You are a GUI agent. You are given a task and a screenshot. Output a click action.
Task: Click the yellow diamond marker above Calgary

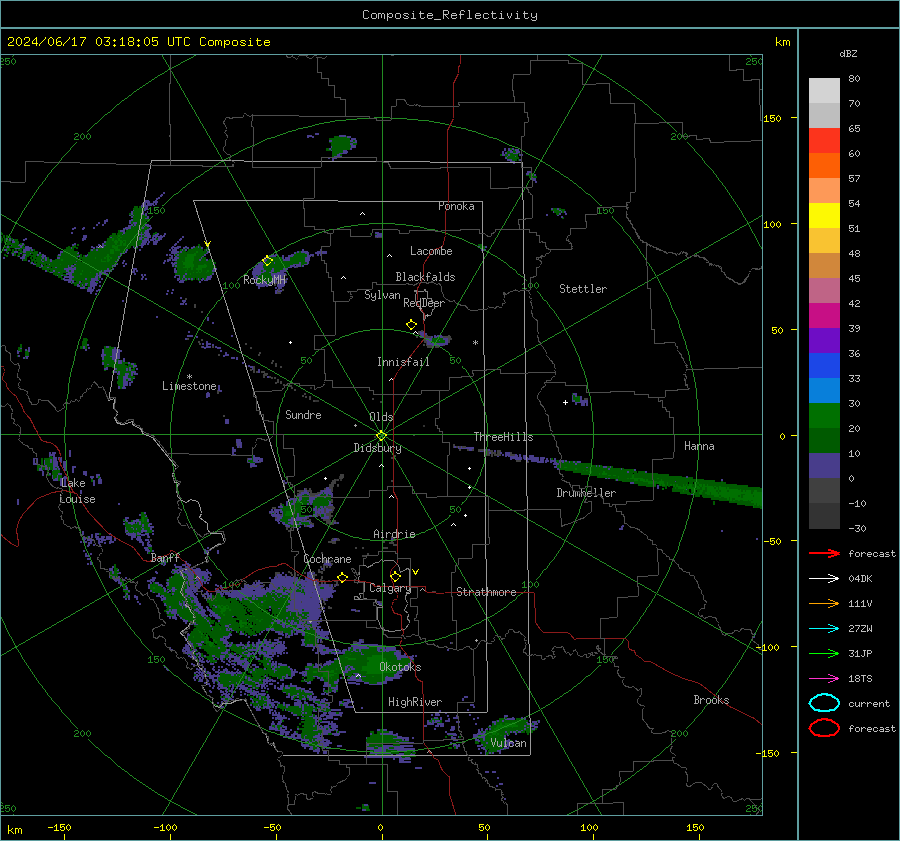pyautogui.click(x=395, y=576)
